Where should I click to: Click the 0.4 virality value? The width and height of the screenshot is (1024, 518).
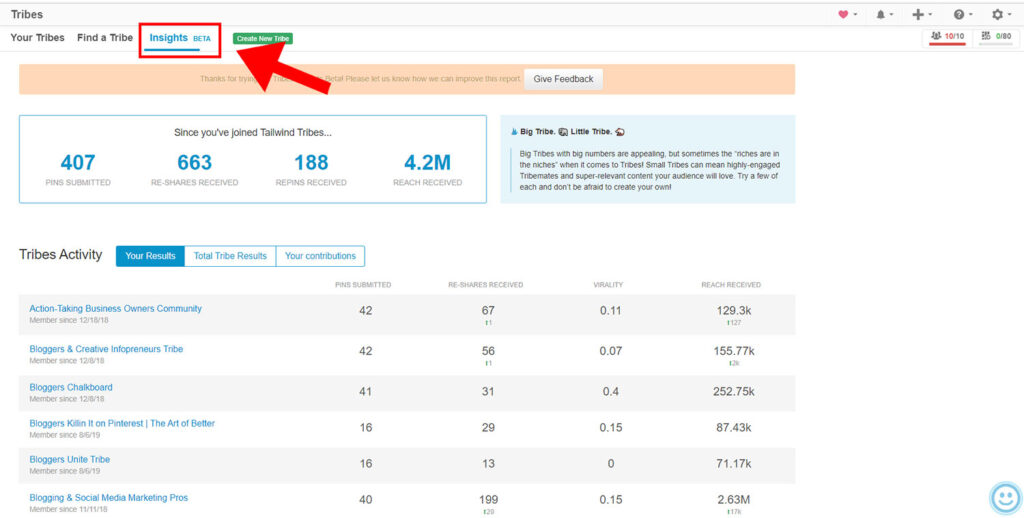[x=610, y=392]
